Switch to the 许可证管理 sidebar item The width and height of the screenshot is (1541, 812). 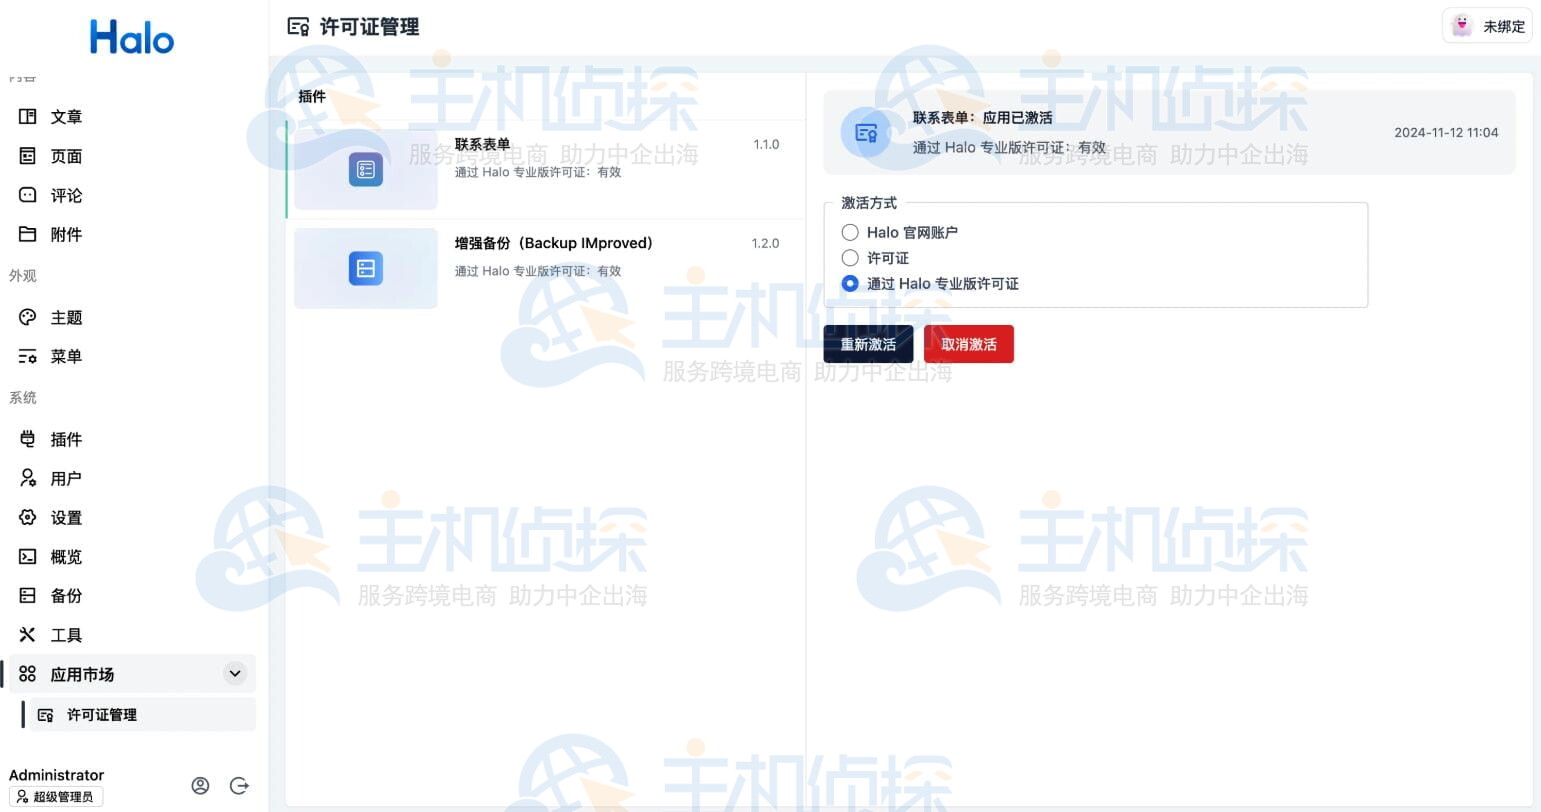pos(101,714)
